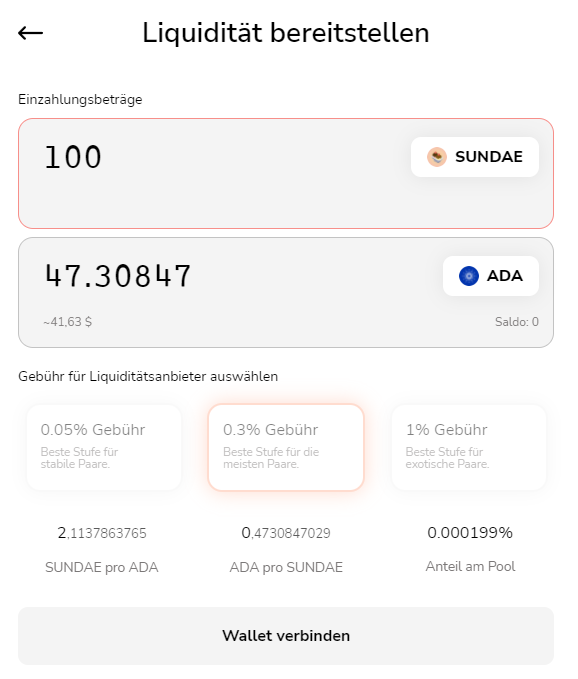Click the Wallet verbinden button

286,636
